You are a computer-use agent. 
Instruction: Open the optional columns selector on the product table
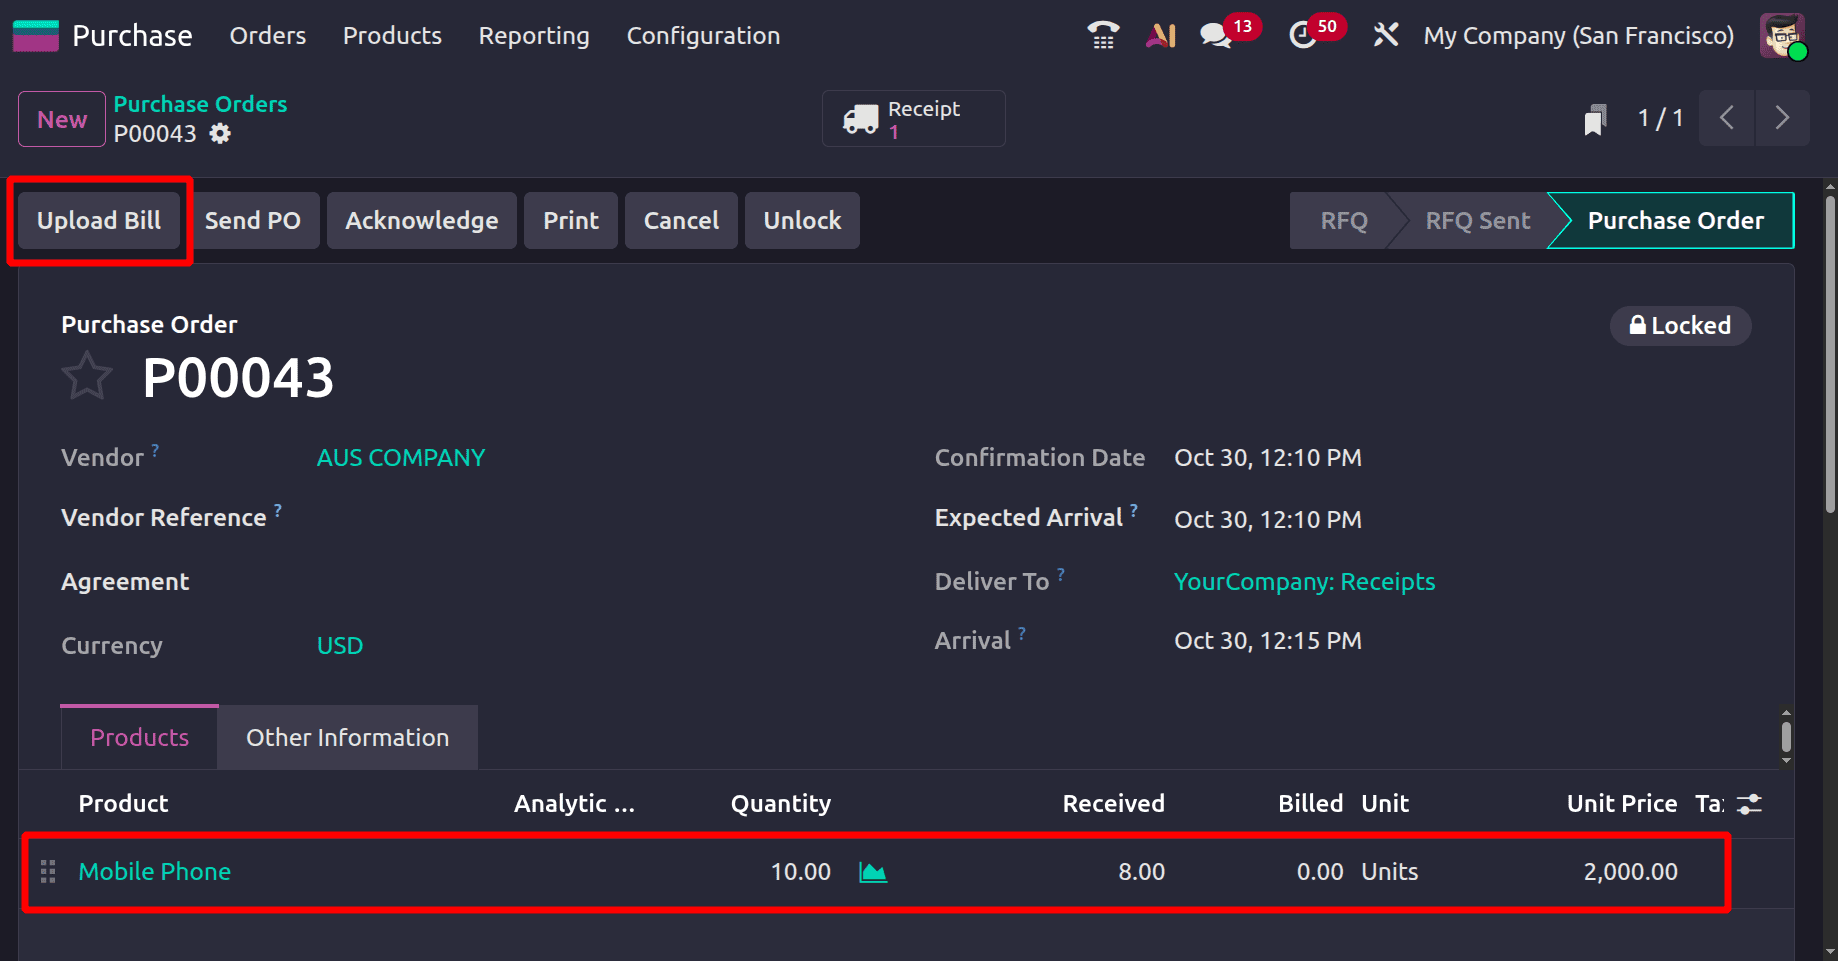pyautogui.click(x=1748, y=803)
